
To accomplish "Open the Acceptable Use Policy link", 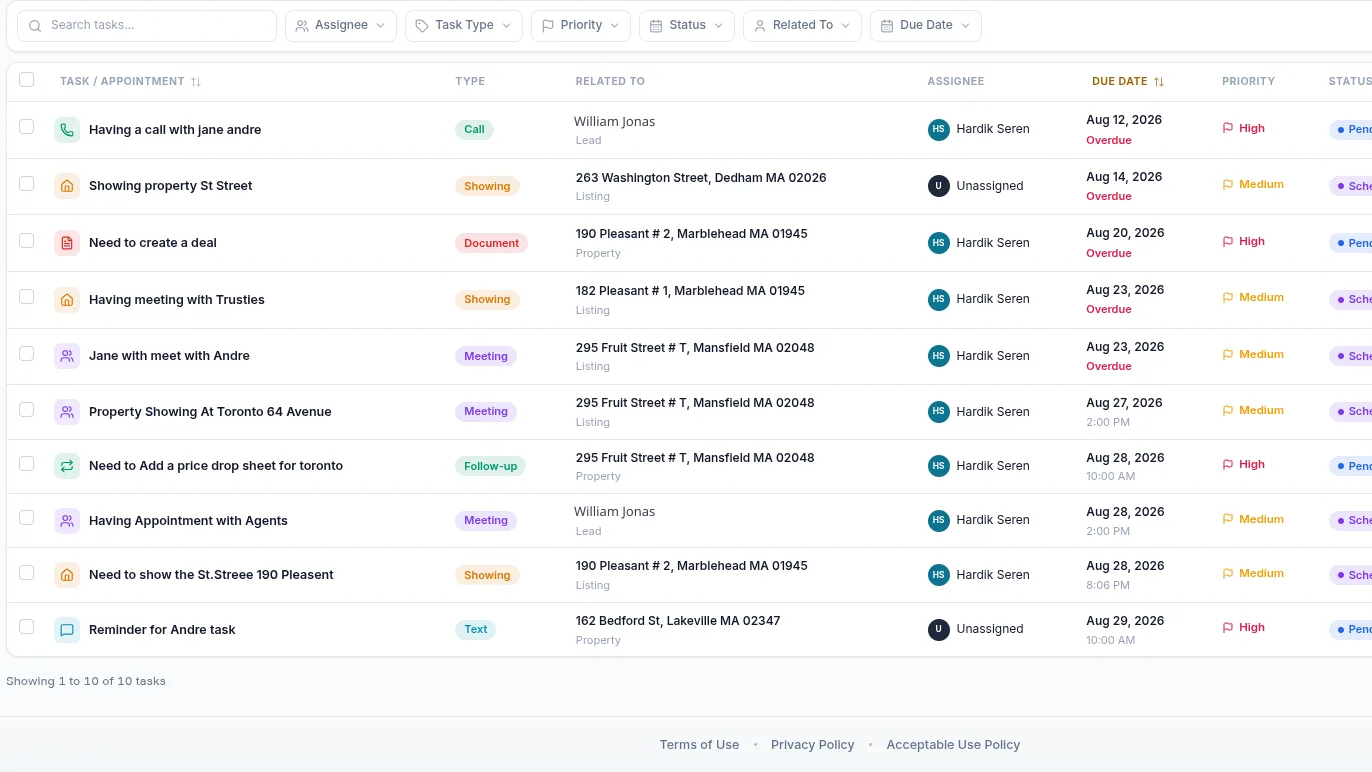I will click(x=953, y=745).
